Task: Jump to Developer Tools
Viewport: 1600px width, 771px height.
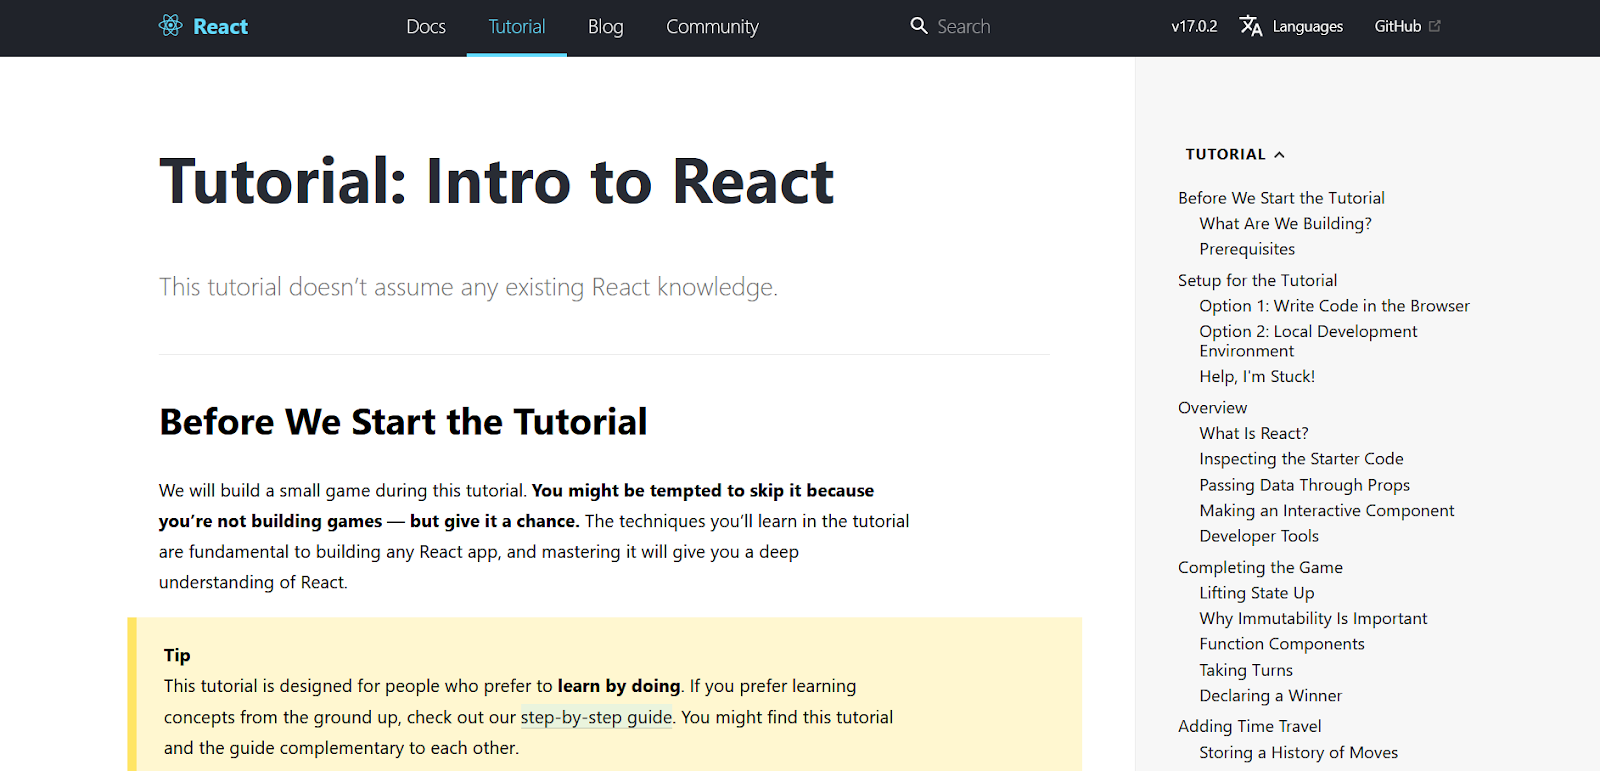Action: [x=1259, y=536]
